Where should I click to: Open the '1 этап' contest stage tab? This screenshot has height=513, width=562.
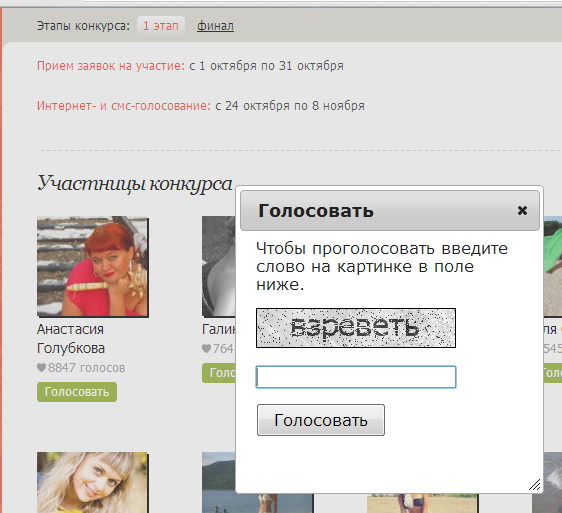[161, 26]
